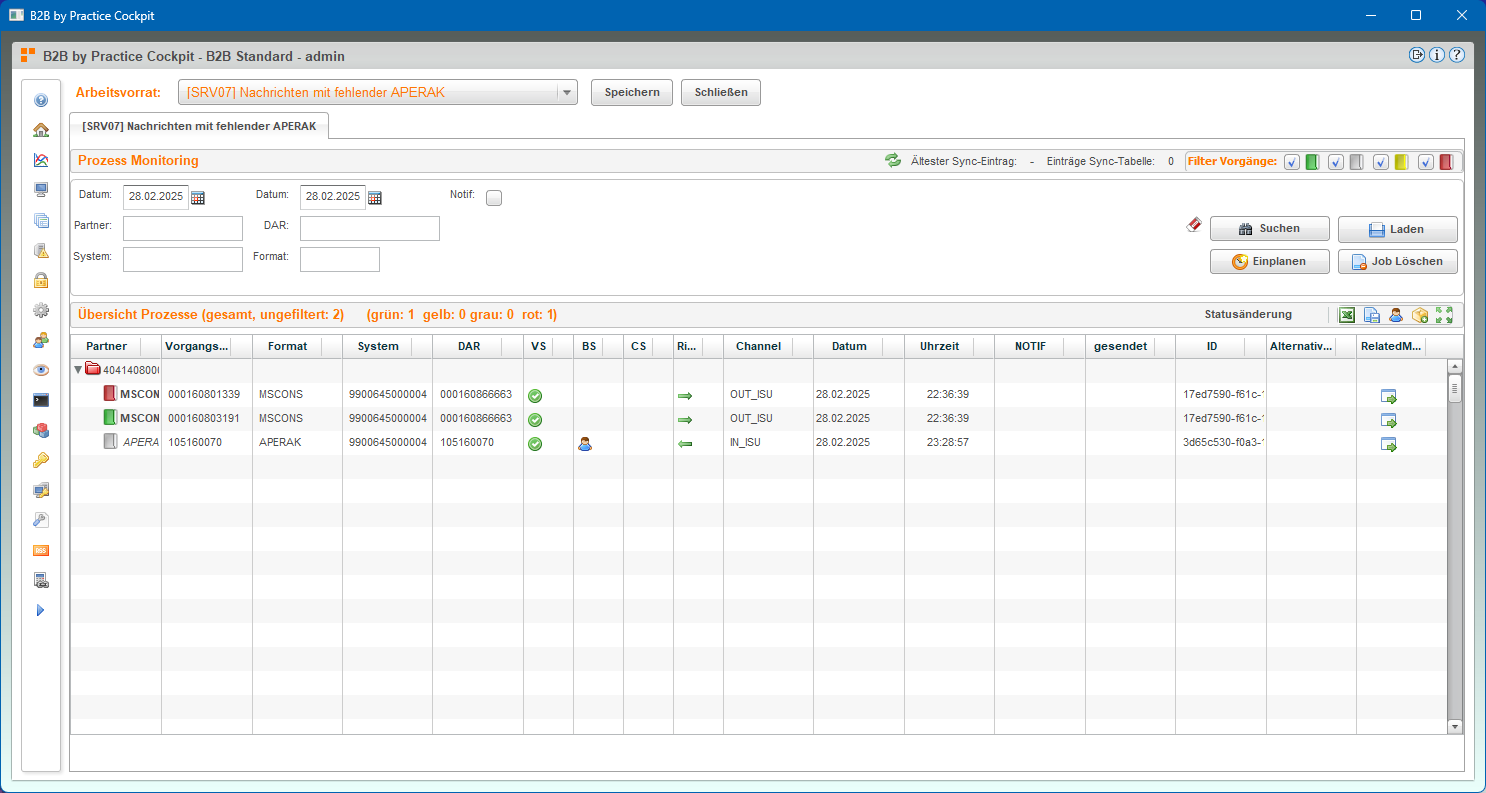The height and width of the screenshot is (793, 1486).
Task: Click the padlock sidebar icon
Action: point(41,280)
